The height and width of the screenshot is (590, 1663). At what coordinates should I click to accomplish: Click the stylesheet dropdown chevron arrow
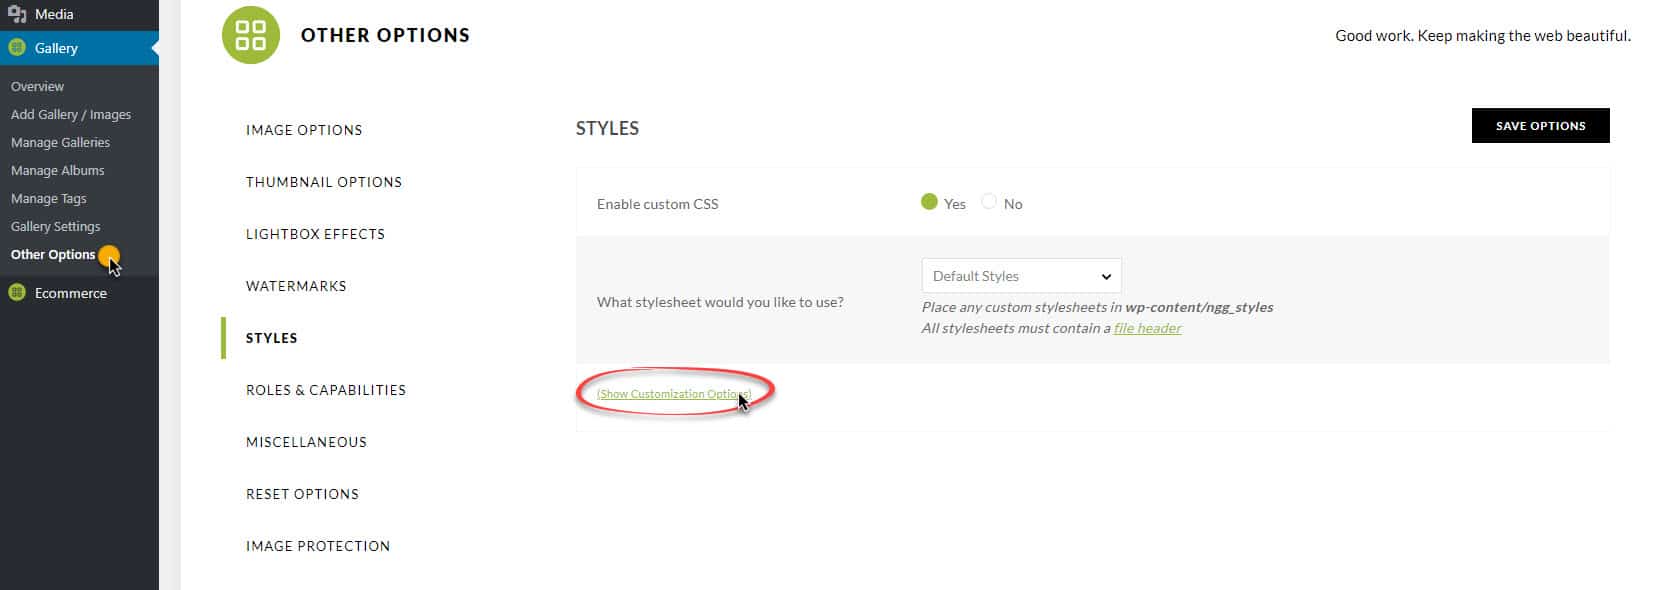pyautogui.click(x=1106, y=277)
